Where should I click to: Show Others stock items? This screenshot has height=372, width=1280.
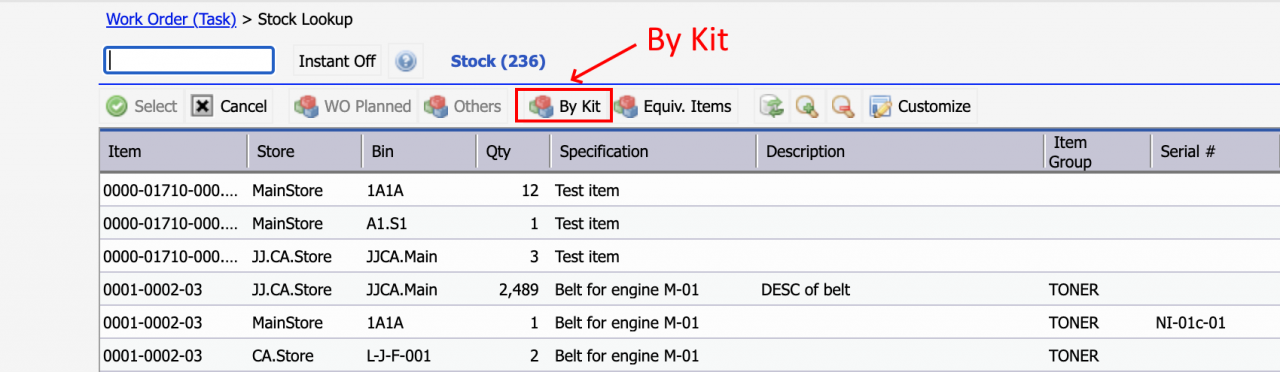click(462, 106)
